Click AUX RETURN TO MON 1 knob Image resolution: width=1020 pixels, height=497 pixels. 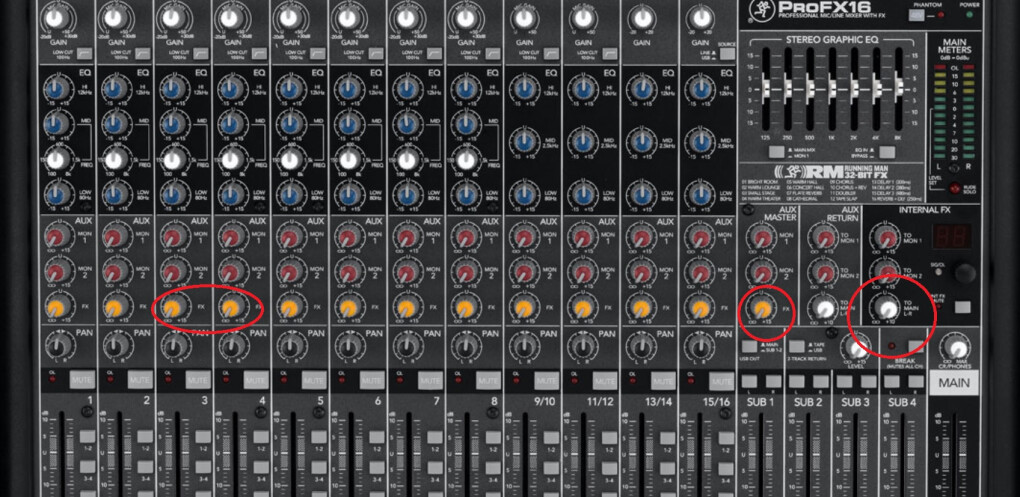tap(825, 237)
